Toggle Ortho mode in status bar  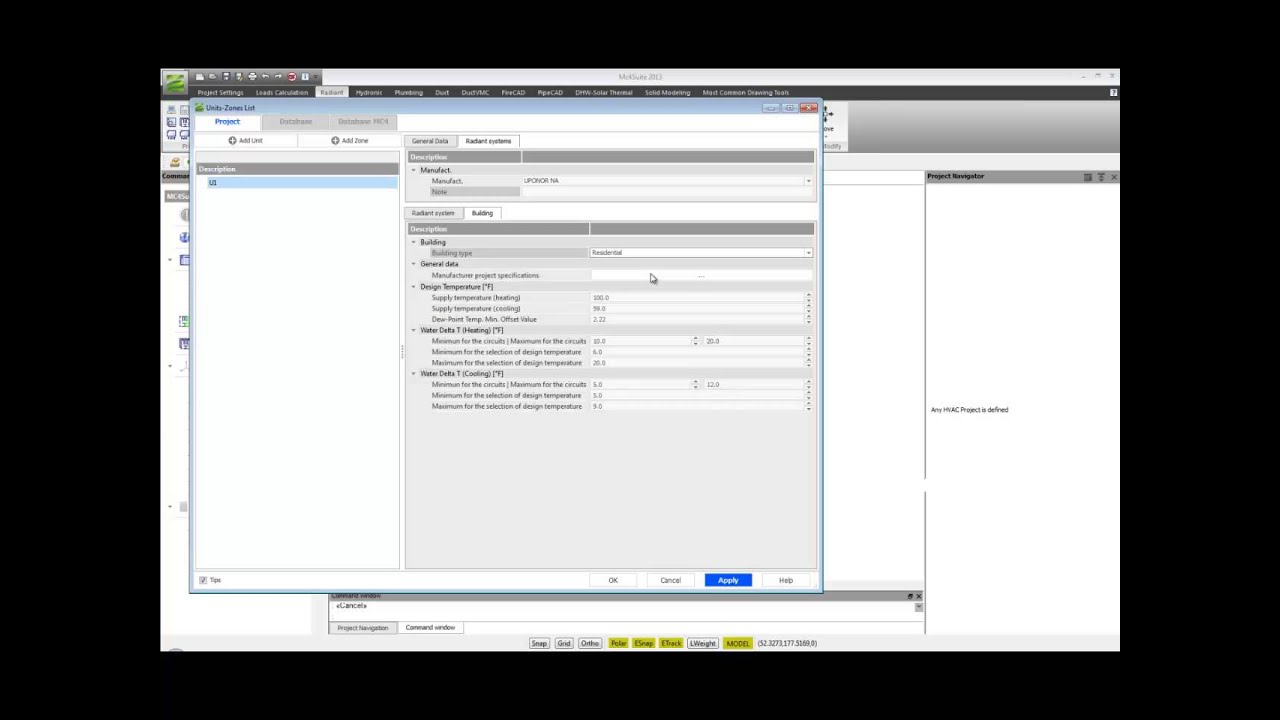pyautogui.click(x=590, y=643)
